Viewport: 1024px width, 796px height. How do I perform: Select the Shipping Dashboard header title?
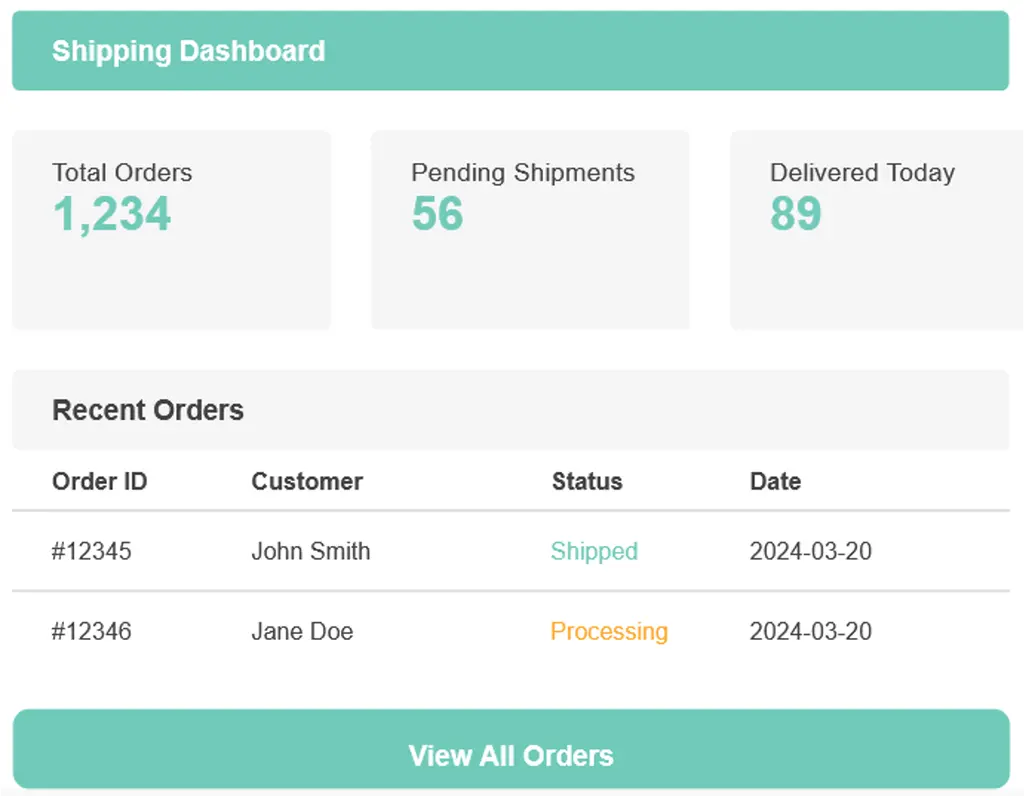(188, 51)
